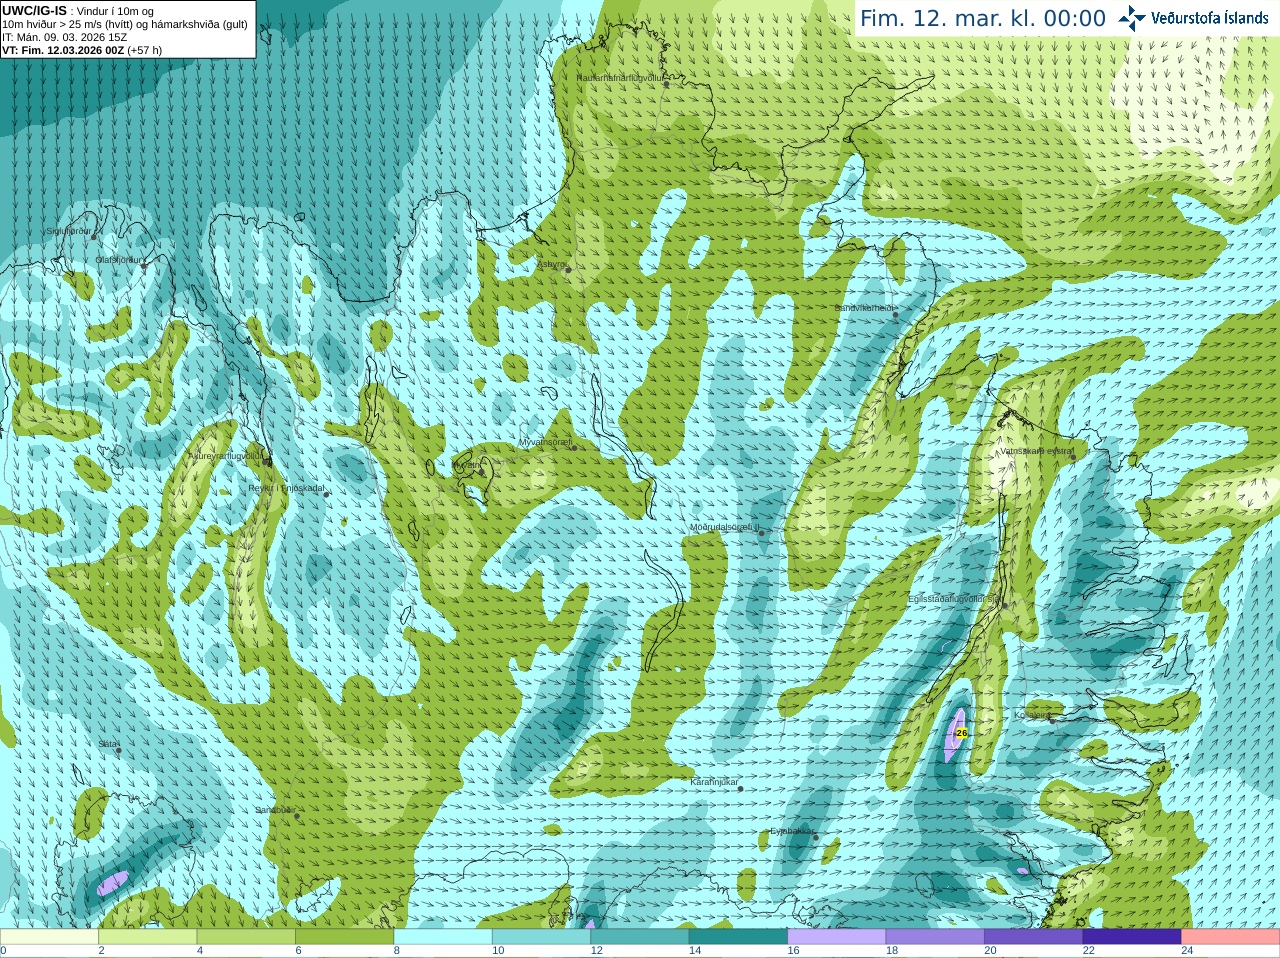Click the Sandvíkurheiði station label
The height and width of the screenshot is (958, 1280).
click(864, 308)
